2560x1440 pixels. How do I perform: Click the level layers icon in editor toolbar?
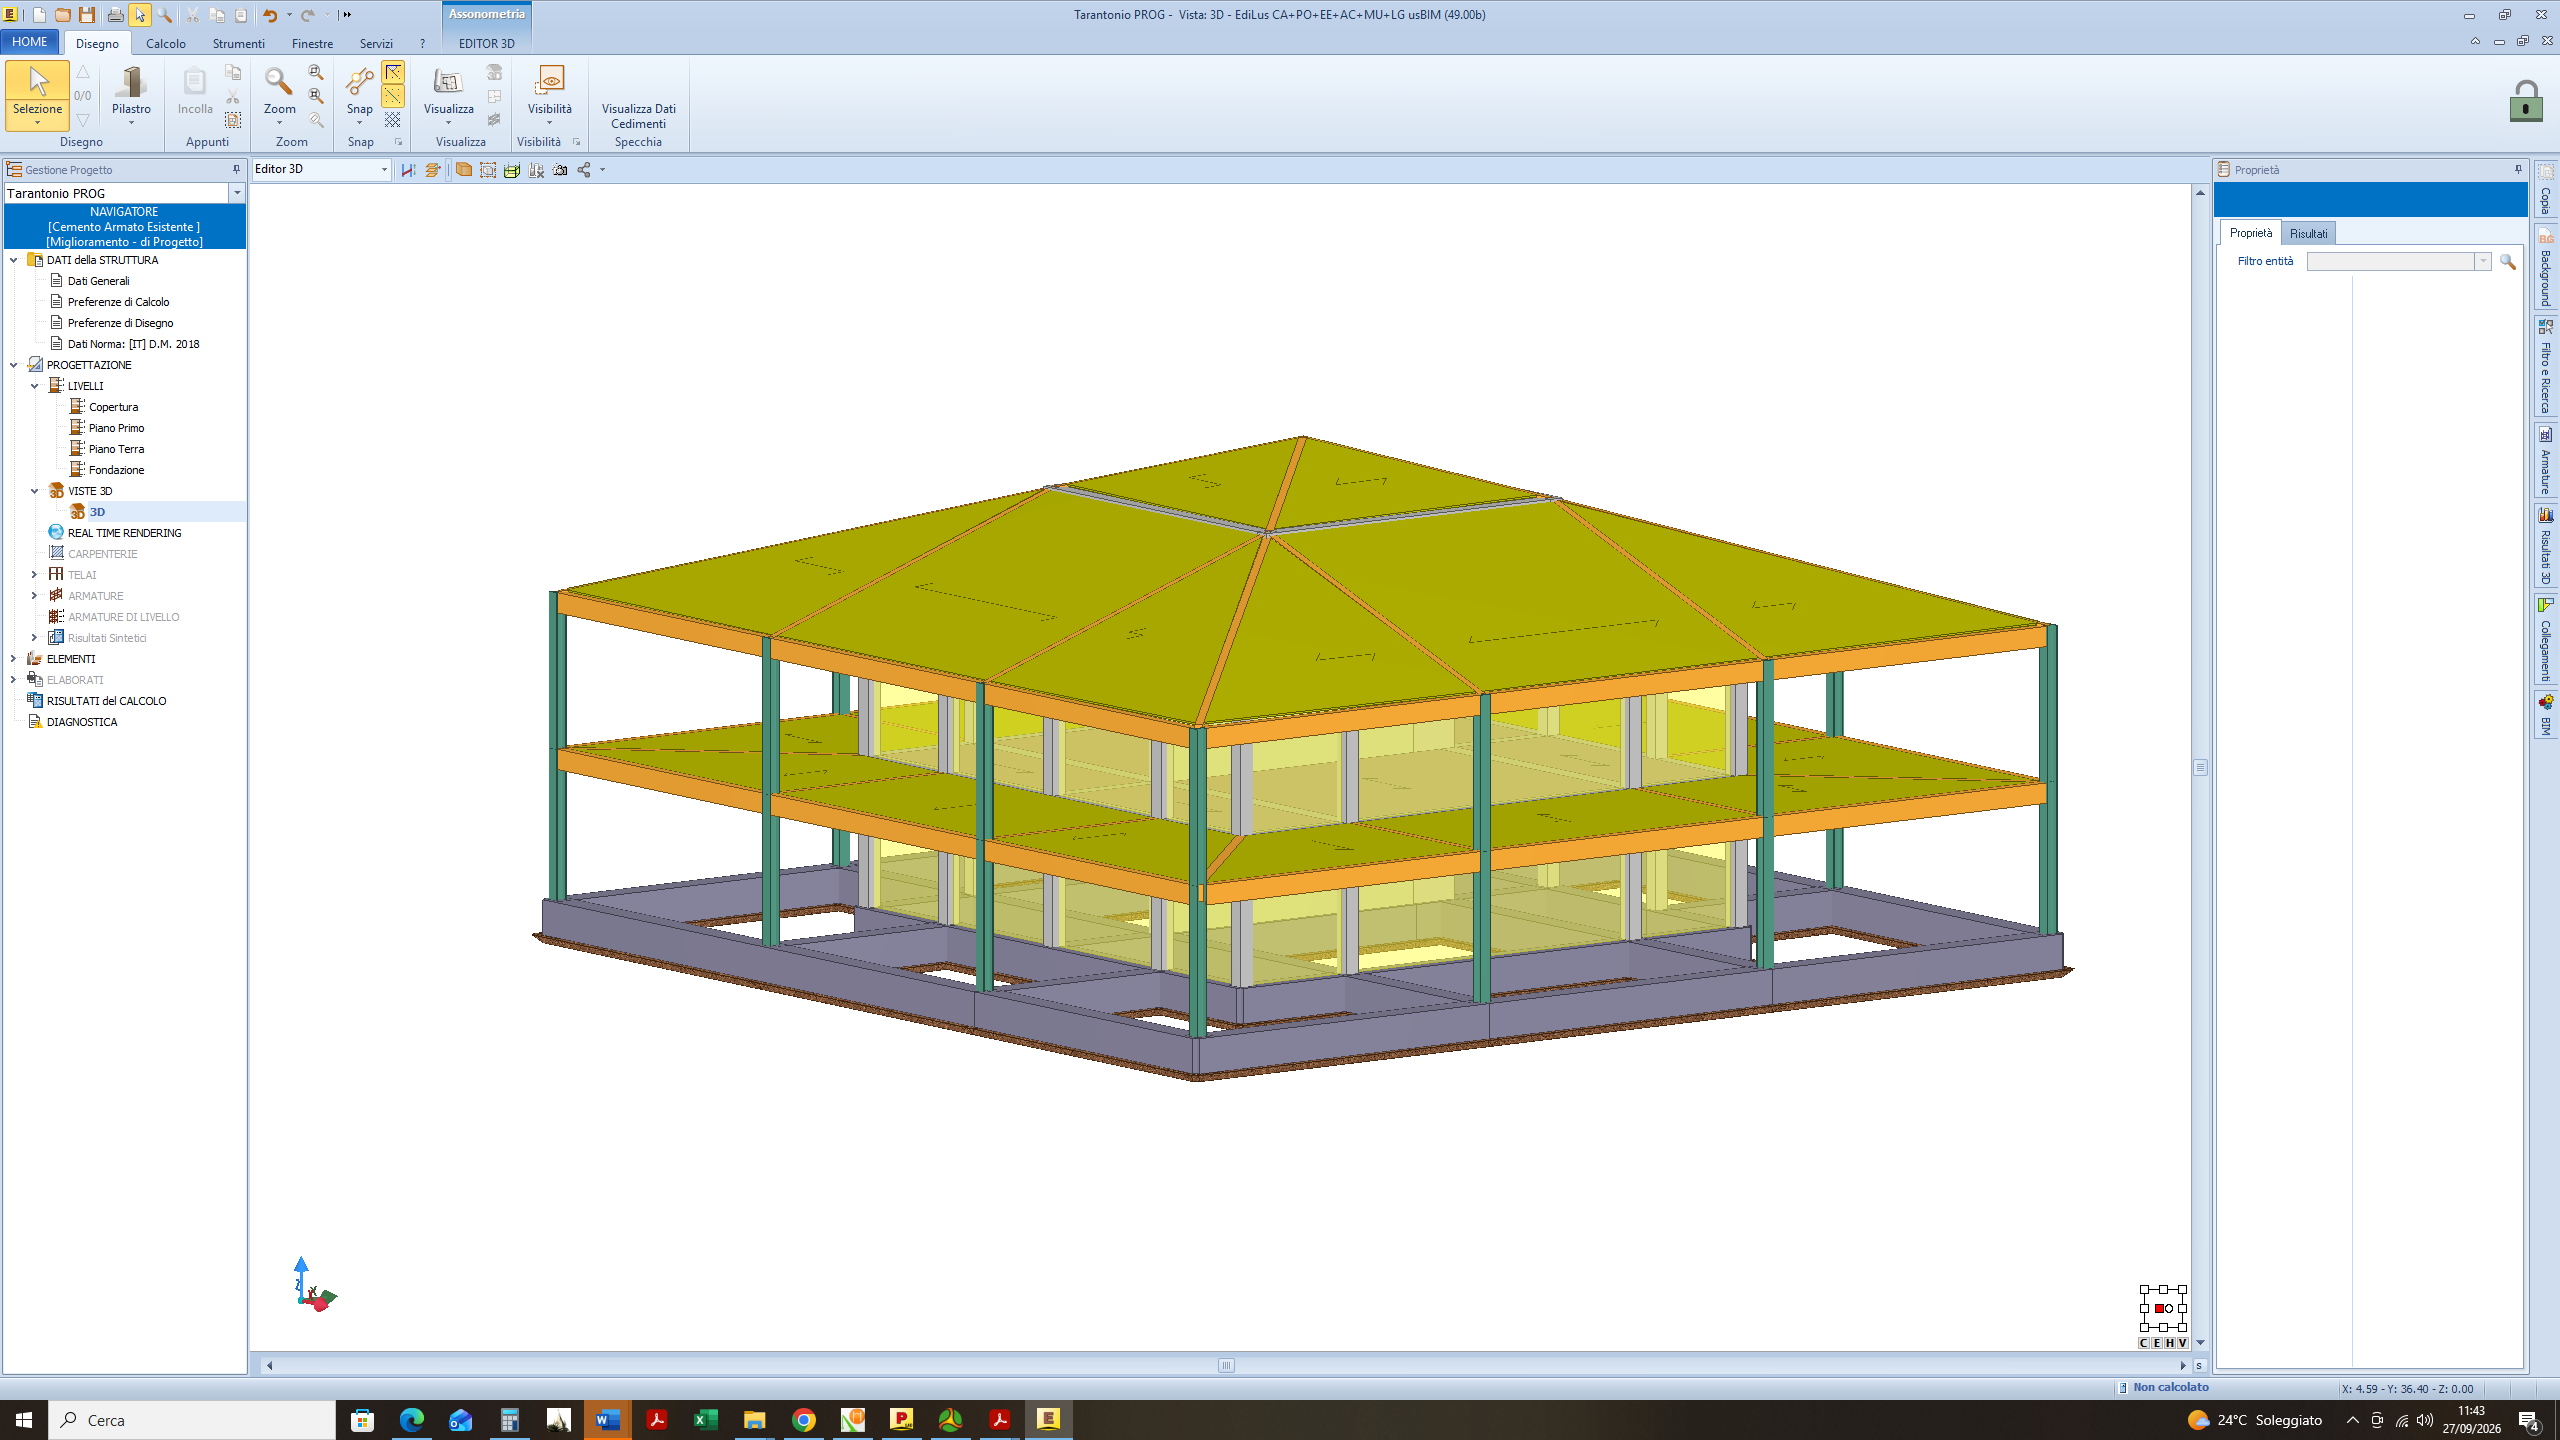pyautogui.click(x=433, y=170)
